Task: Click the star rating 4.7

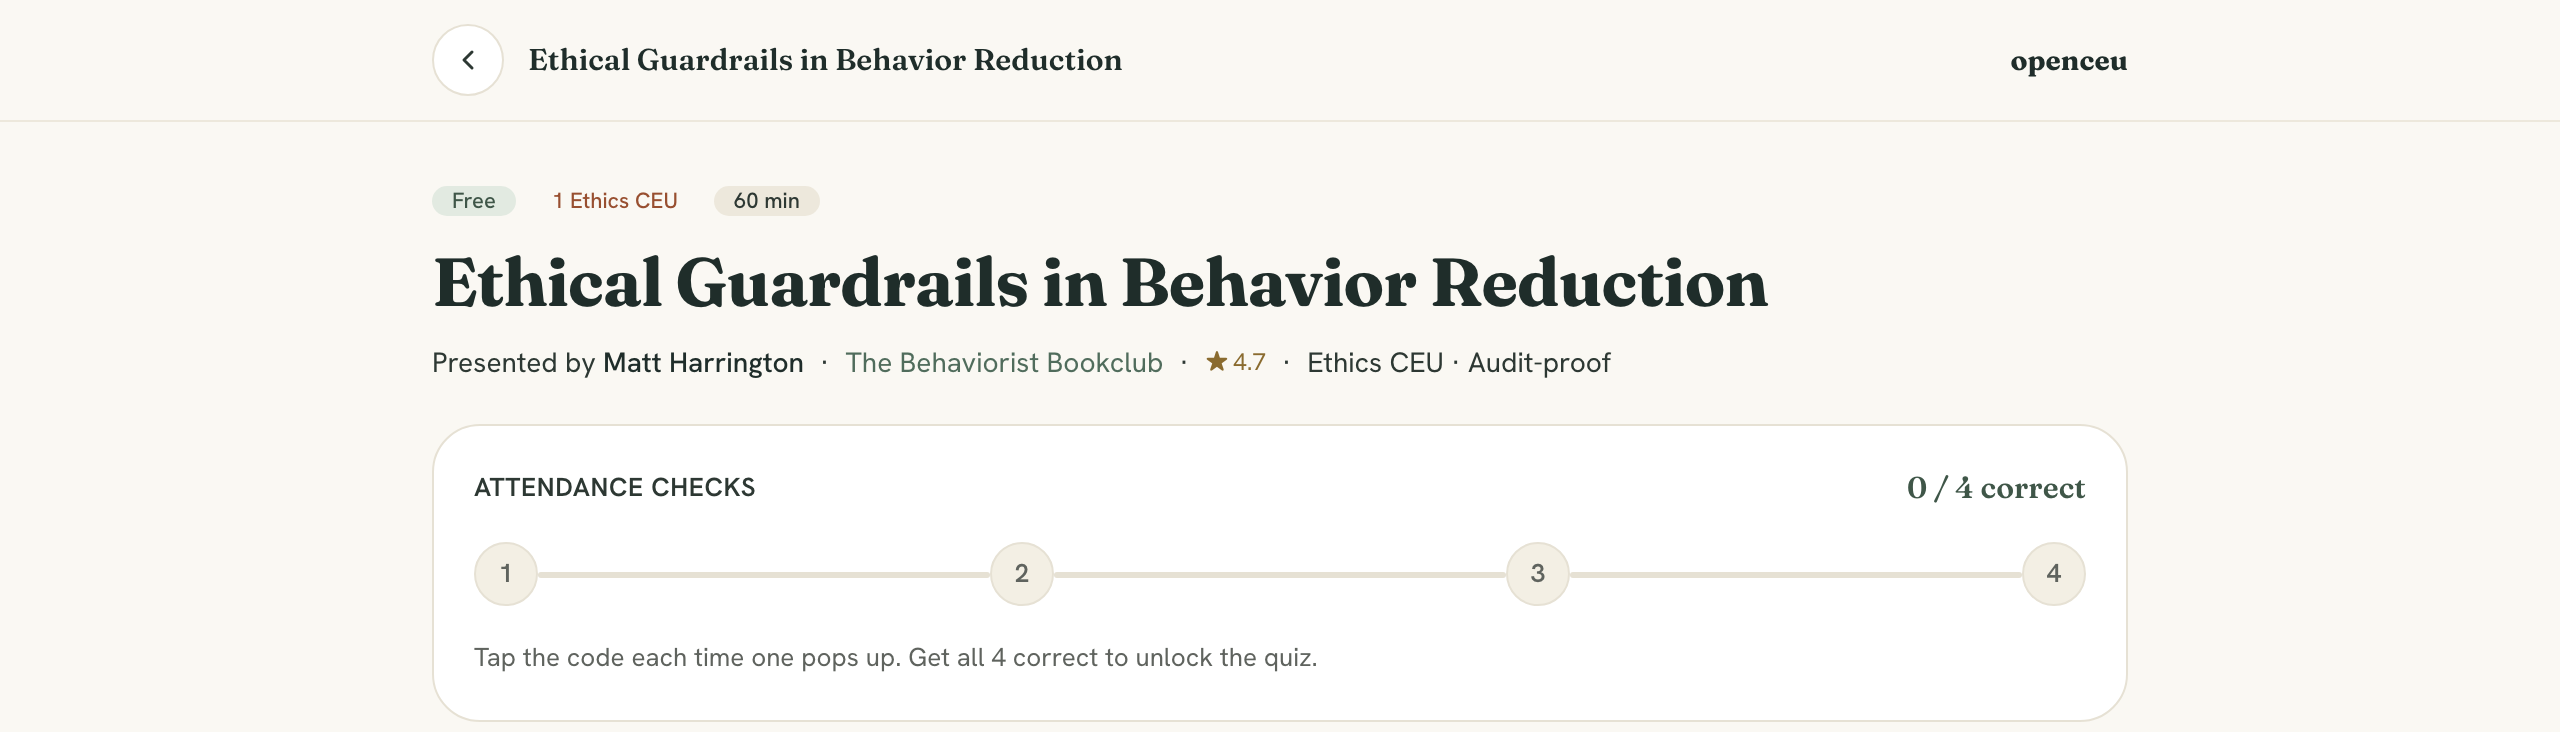Action: point(1236,362)
